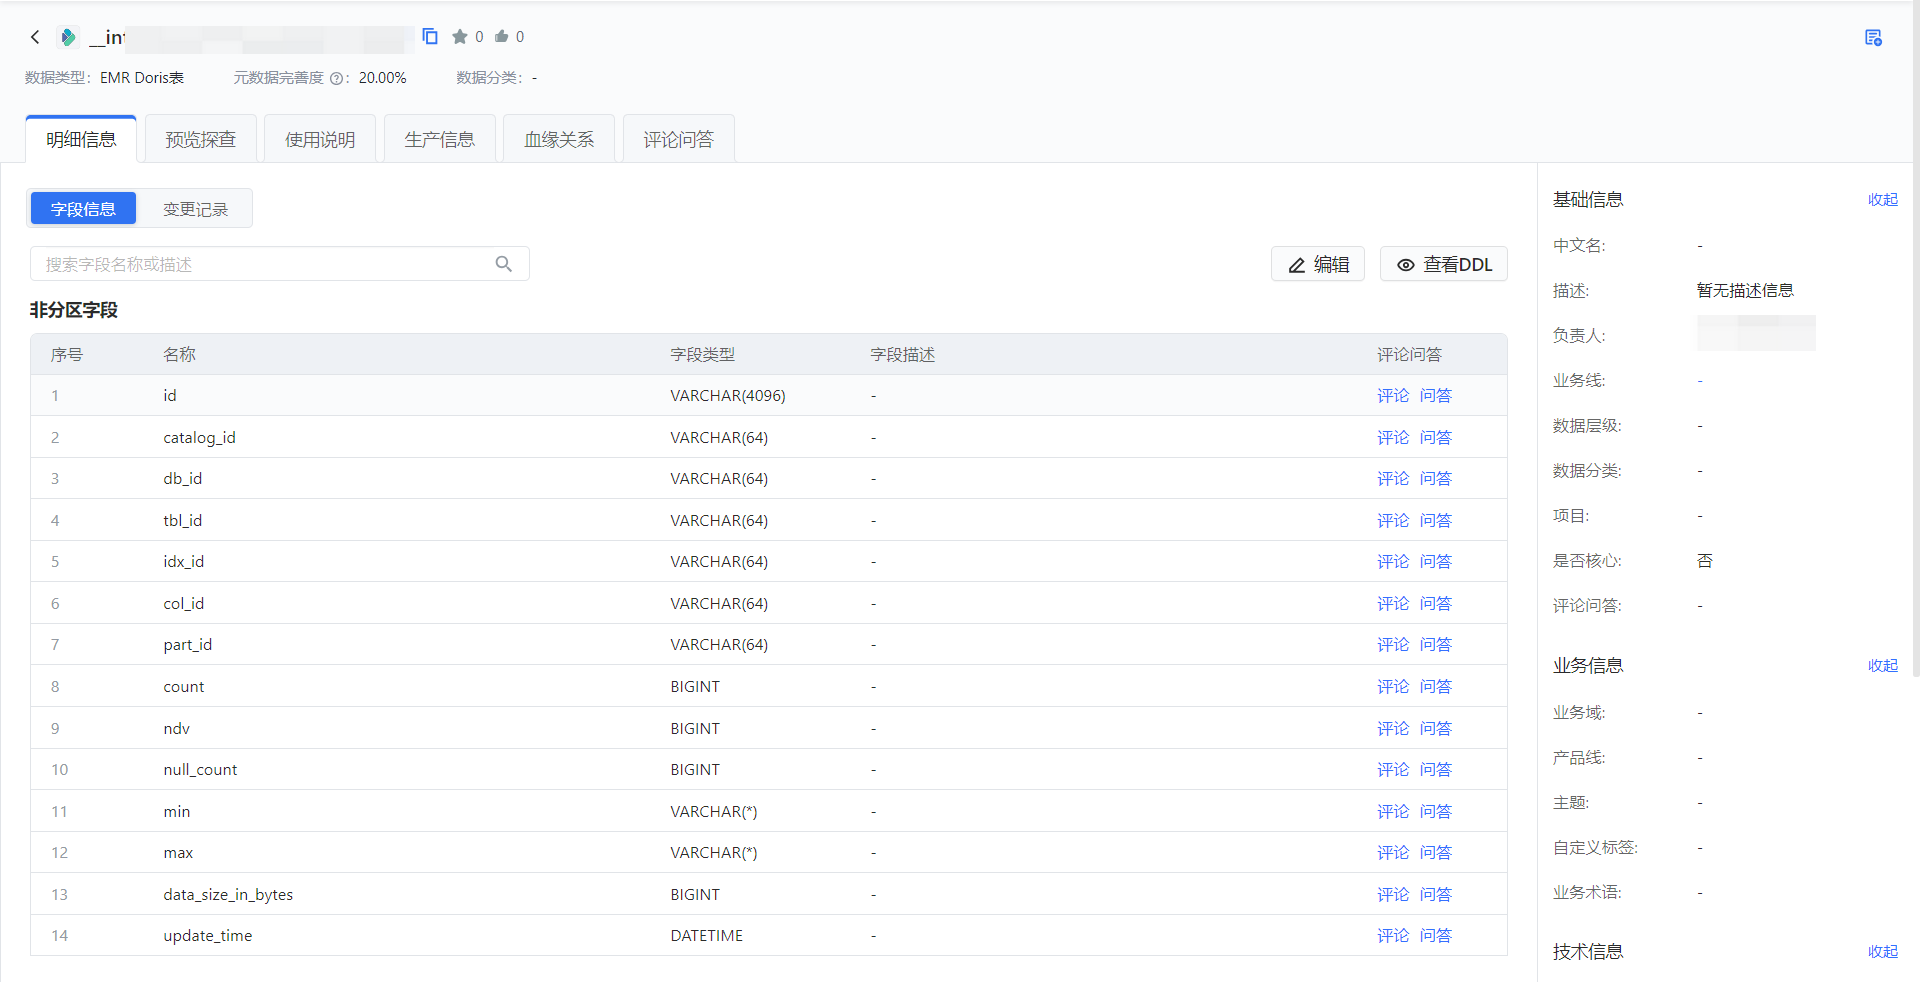Click the 20.00% completeness value
This screenshot has width=1920, height=982.
tap(383, 78)
